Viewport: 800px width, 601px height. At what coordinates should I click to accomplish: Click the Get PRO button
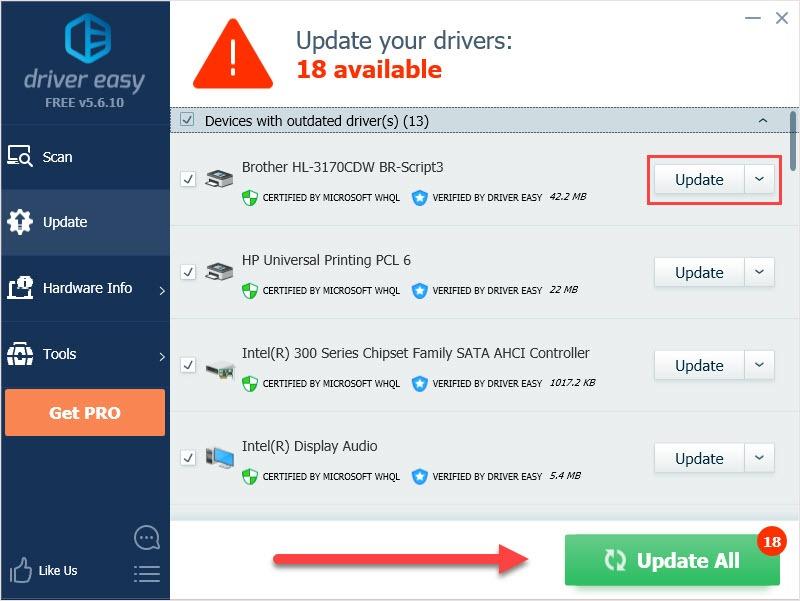(85, 412)
